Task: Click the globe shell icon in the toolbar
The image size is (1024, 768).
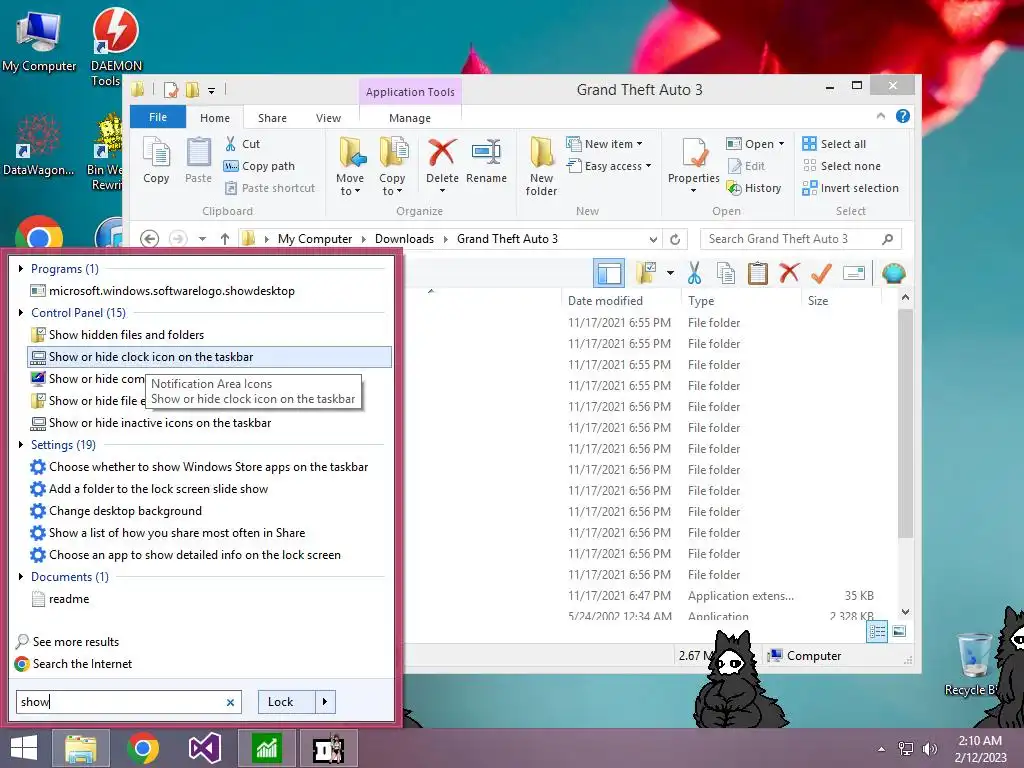Action: click(x=893, y=273)
